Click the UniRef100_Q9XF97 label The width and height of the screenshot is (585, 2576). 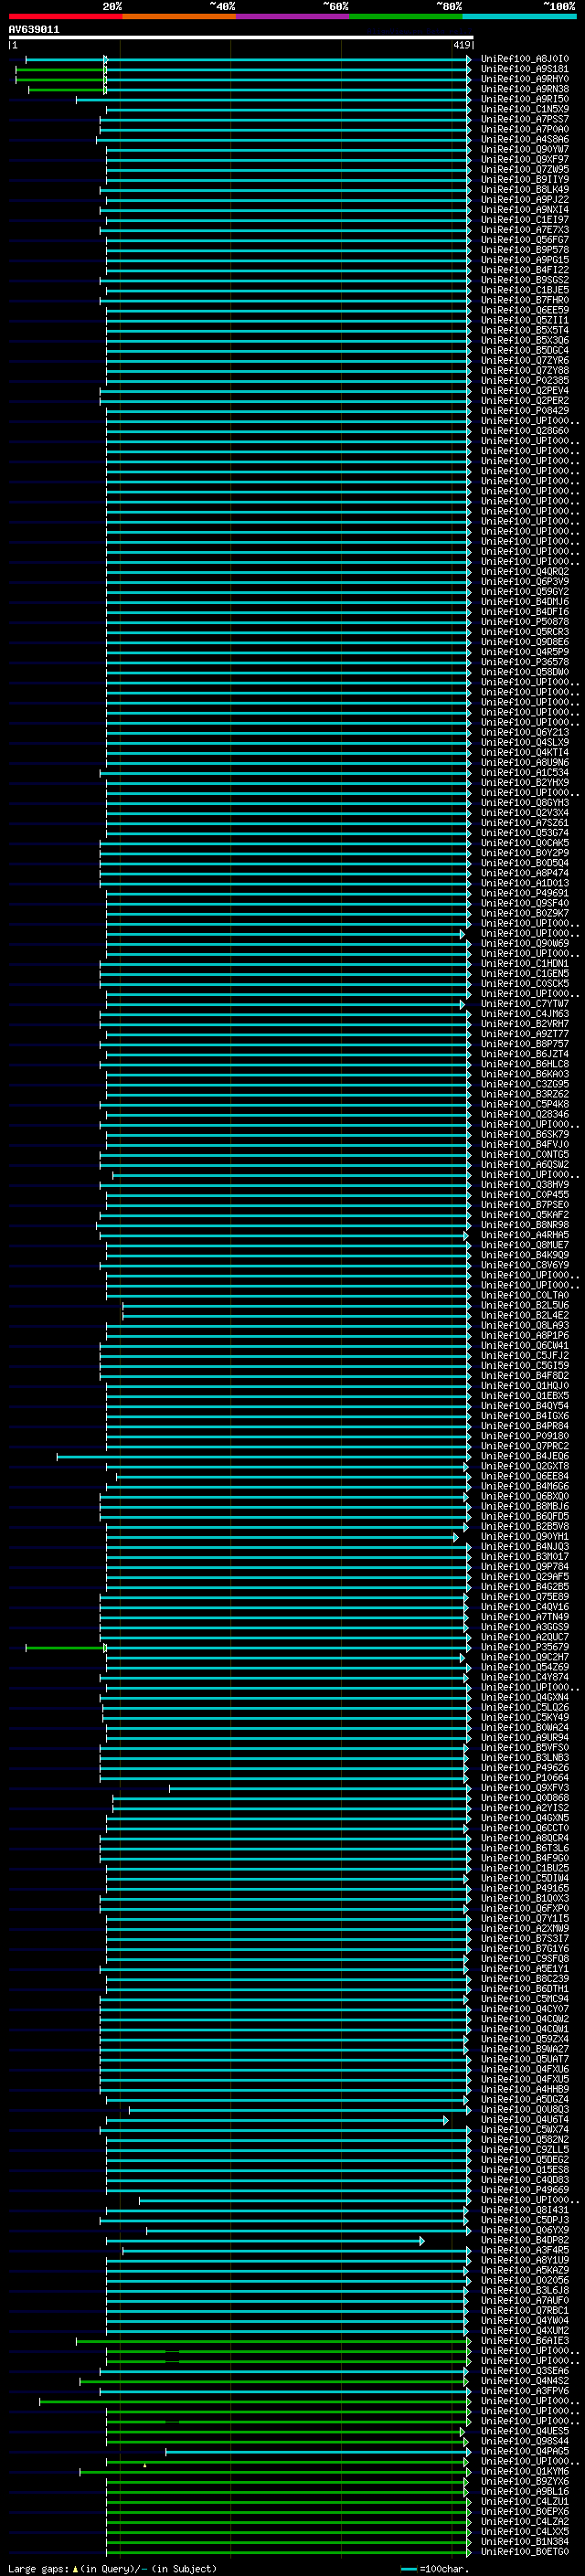click(x=525, y=159)
